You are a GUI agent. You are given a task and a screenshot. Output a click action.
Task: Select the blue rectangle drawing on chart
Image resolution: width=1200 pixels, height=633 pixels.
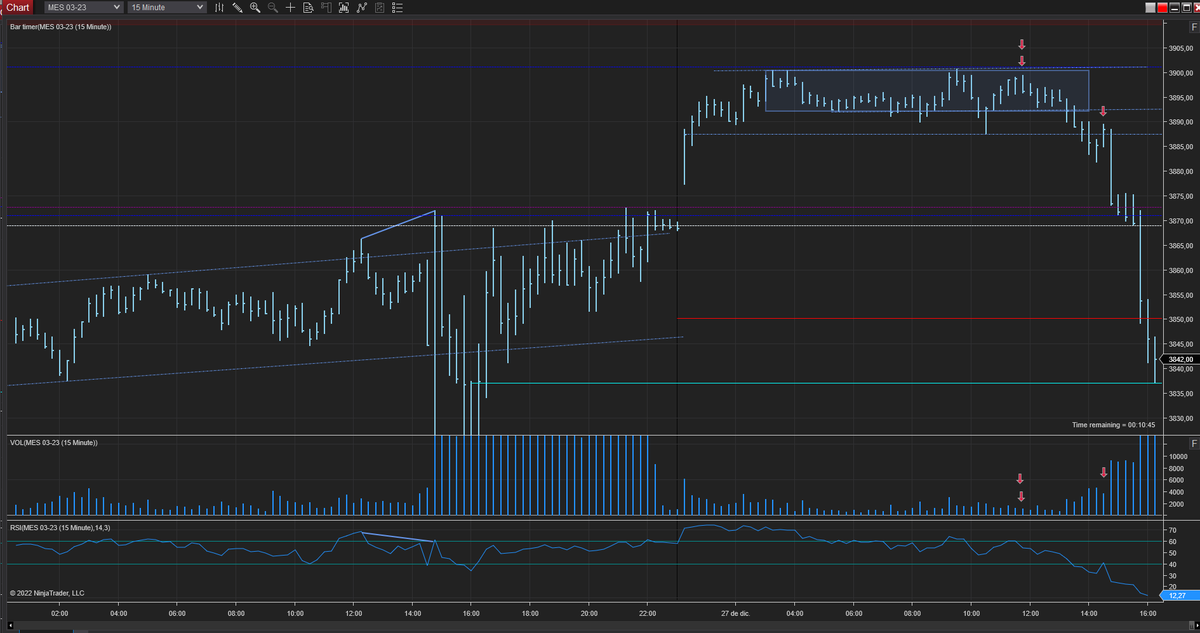coord(927,90)
